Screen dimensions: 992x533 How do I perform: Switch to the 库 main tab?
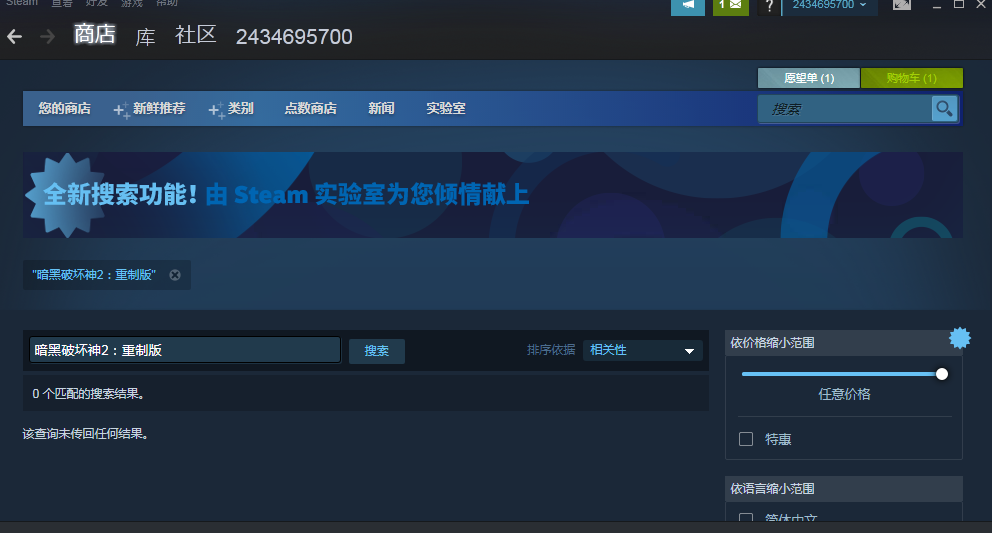tap(146, 37)
